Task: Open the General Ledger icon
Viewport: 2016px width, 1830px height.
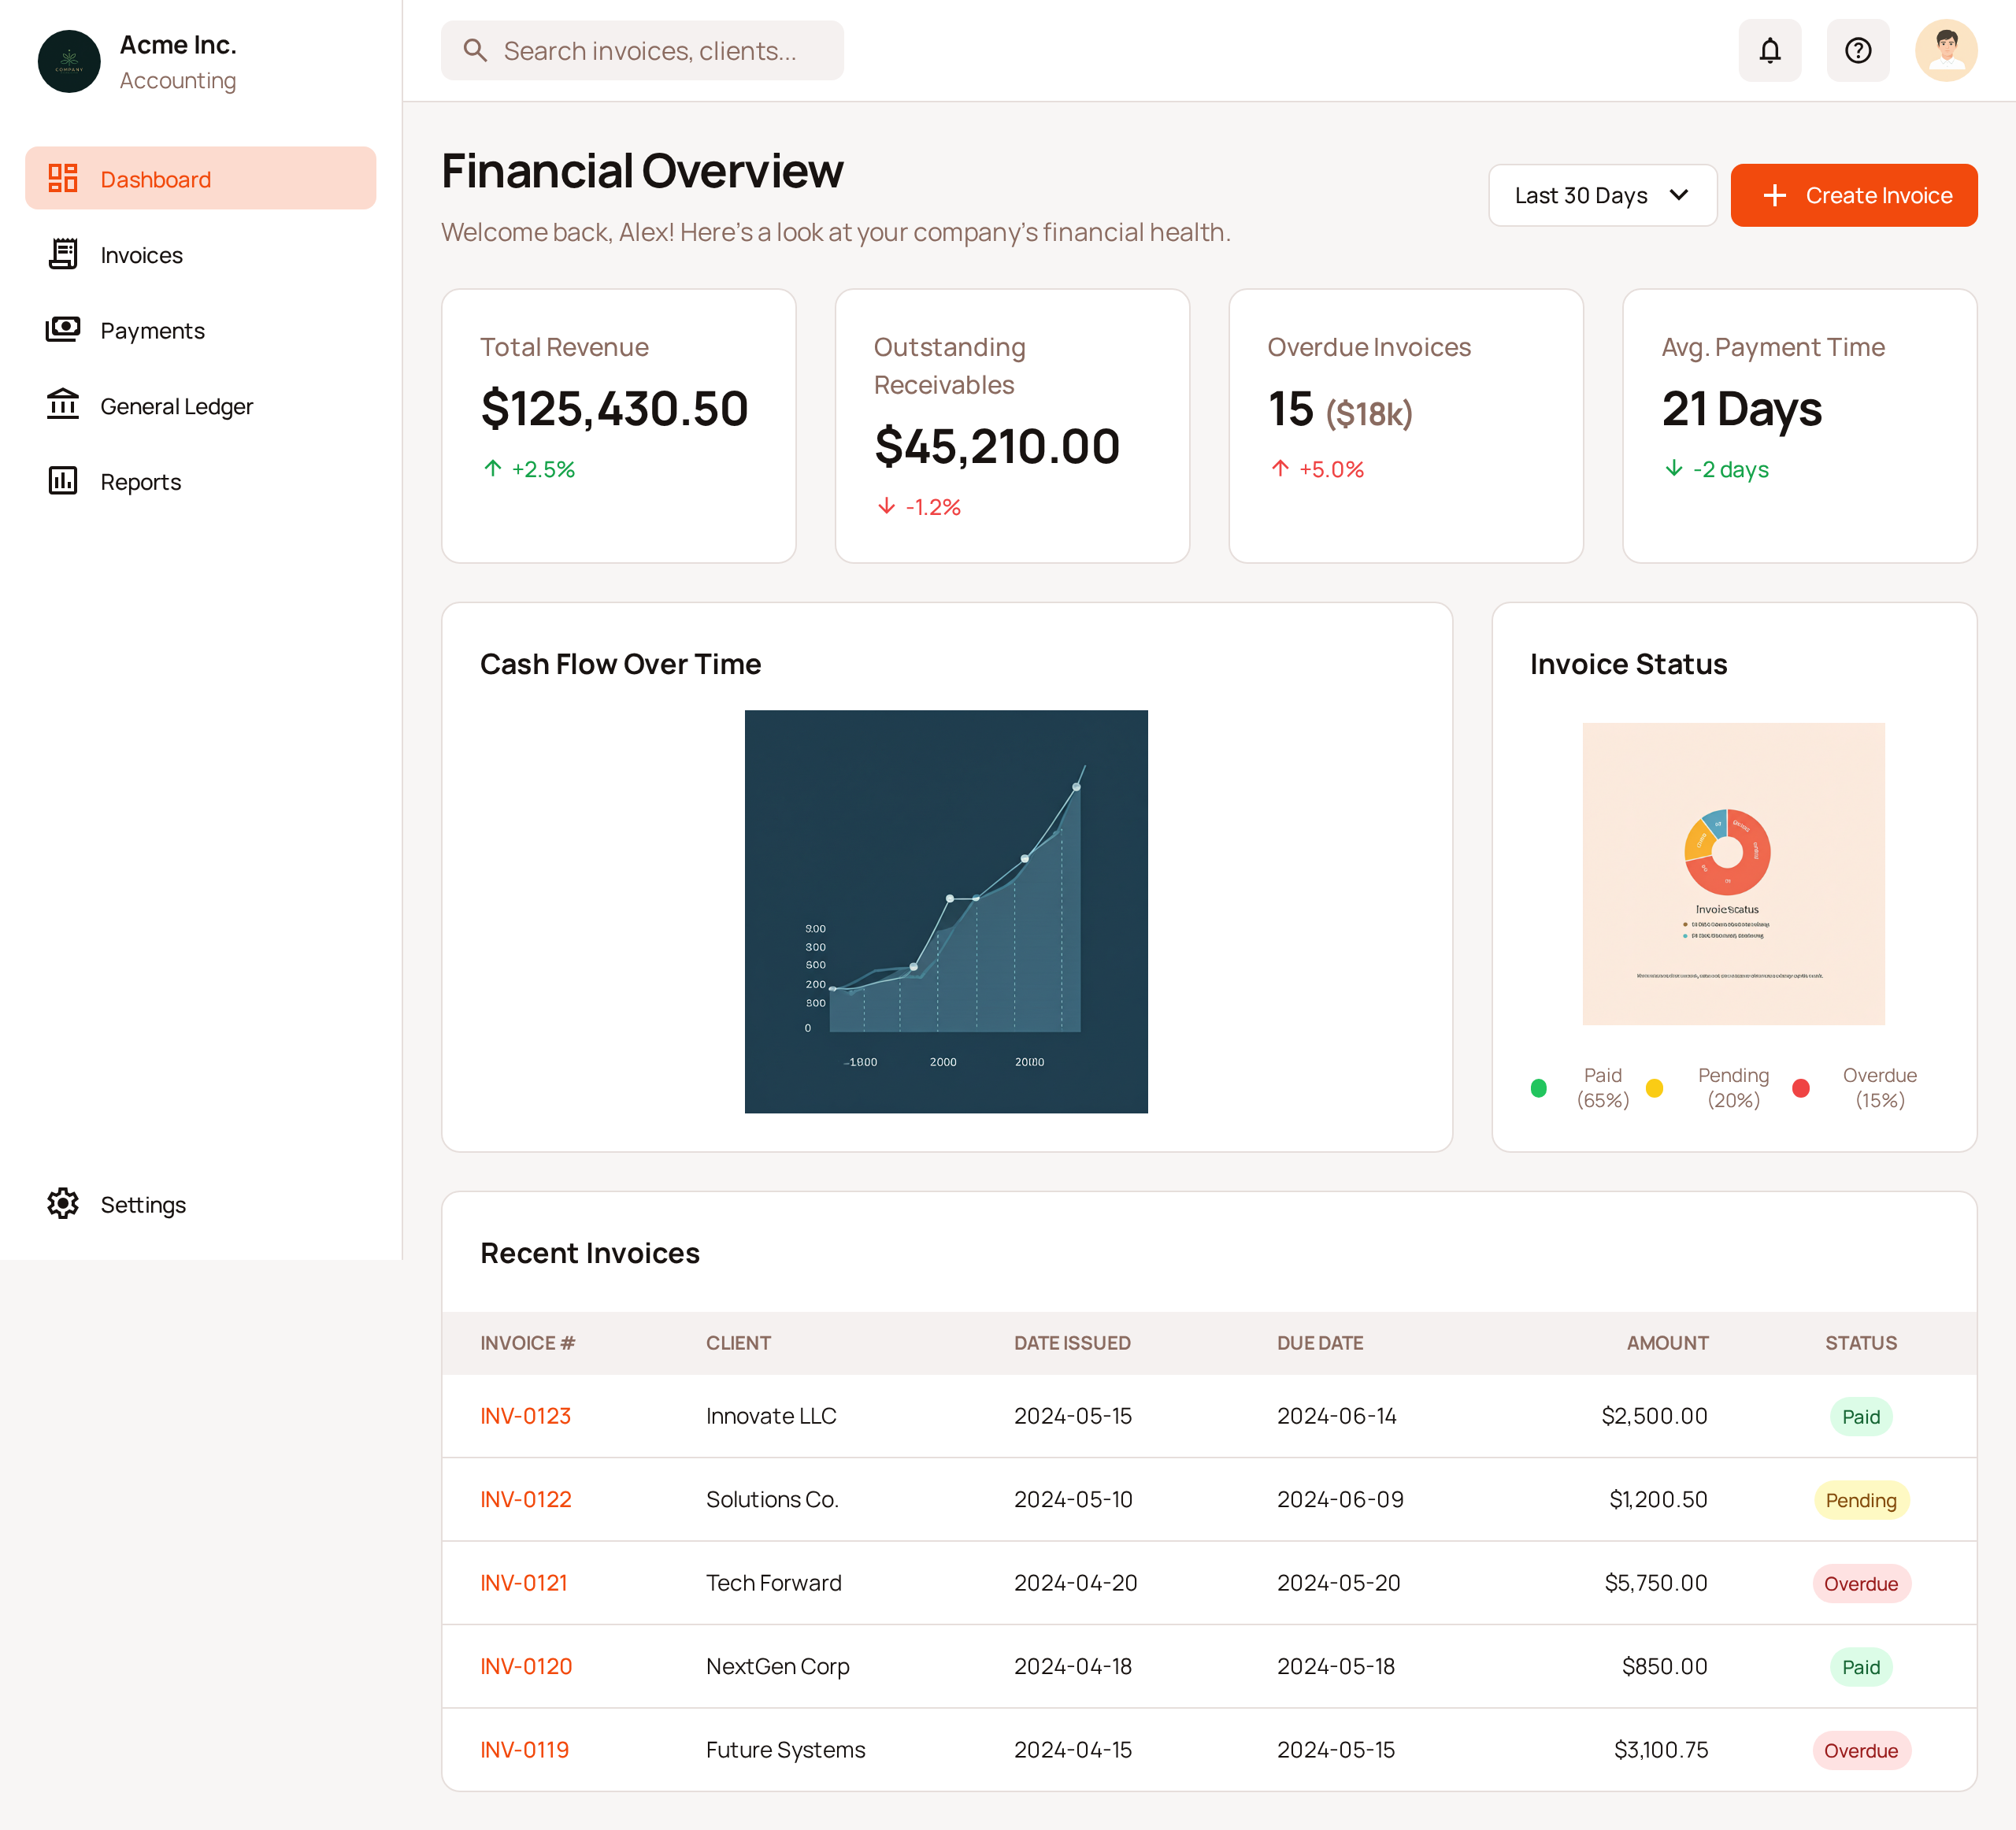Action: click(x=63, y=405)
